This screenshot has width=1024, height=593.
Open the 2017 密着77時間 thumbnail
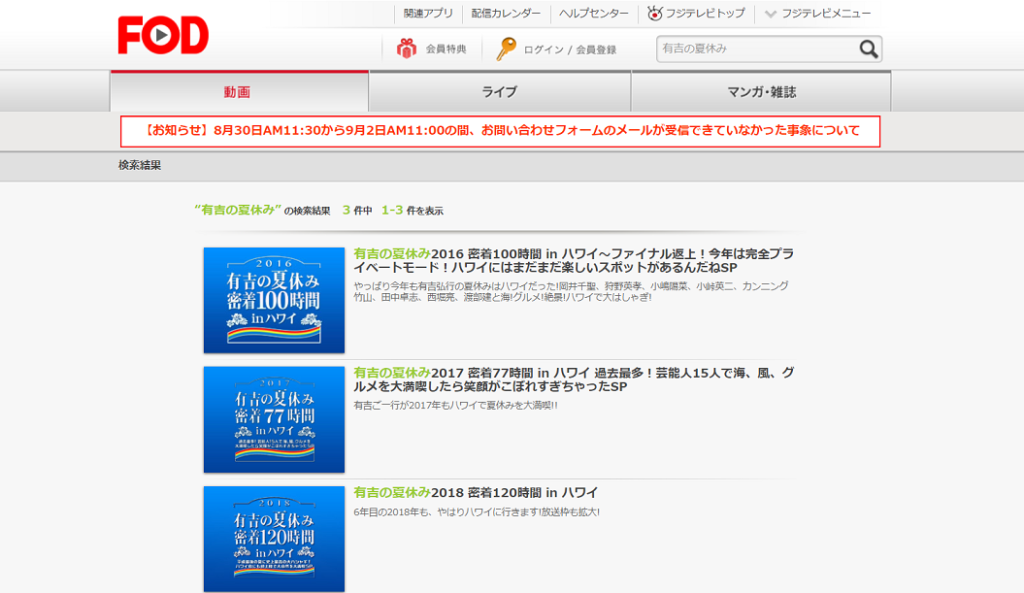tap(274, 420)
